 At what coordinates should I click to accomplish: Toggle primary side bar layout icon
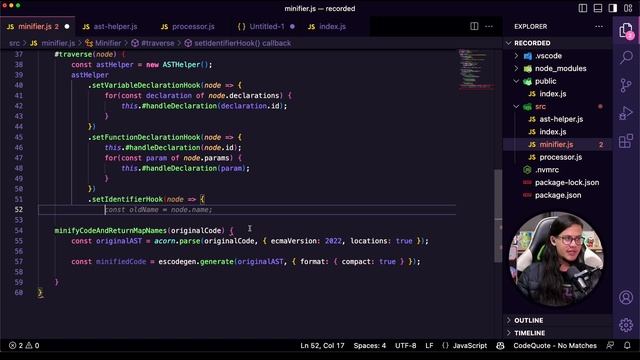click(583, 8)
